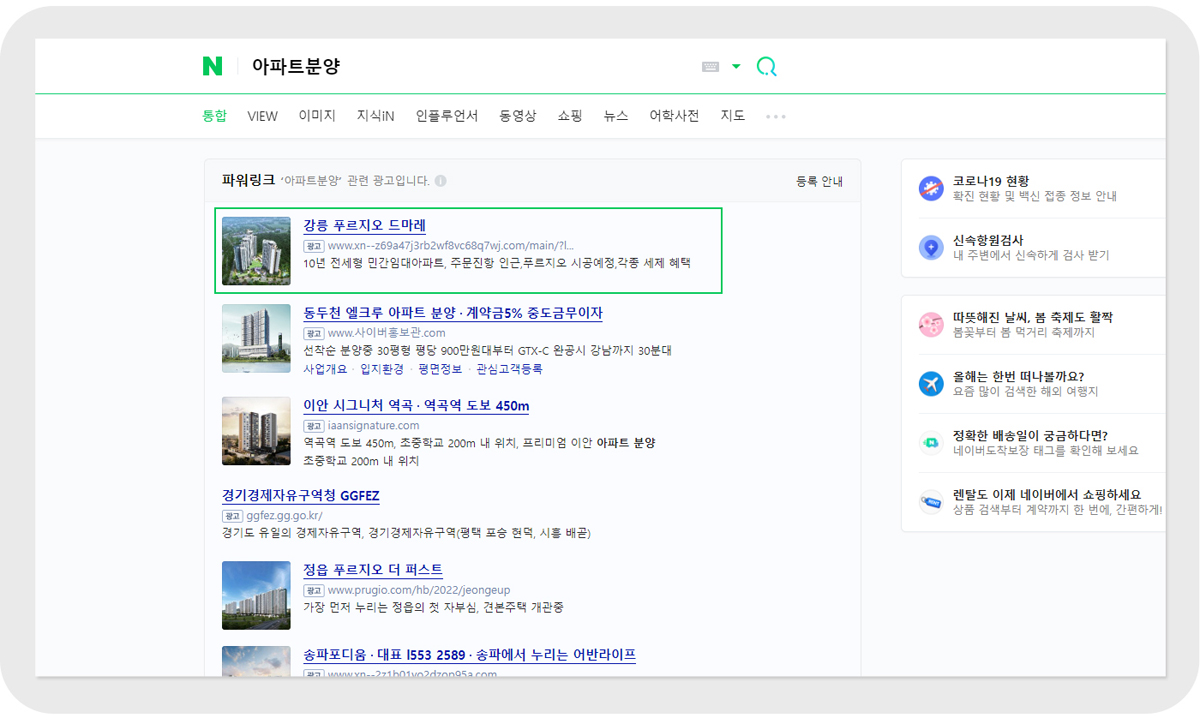Click the 내 주변에서 신속하게 검사 받기 text
The height and width of the screenshot is (724, 1200).
(x=1031, y=256)
